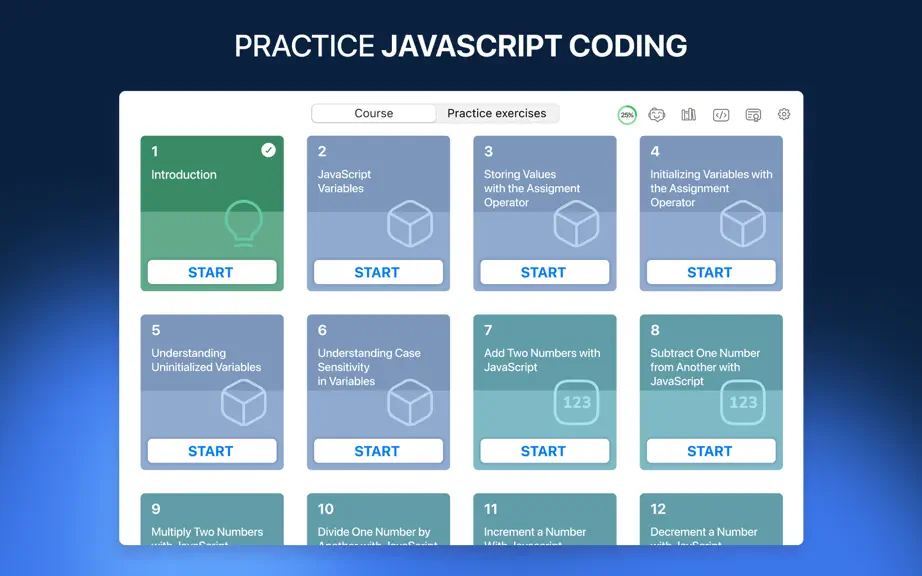922x576 pixels.
Task: Switch to the Practice exercises tab
Action: pos(497,113)
